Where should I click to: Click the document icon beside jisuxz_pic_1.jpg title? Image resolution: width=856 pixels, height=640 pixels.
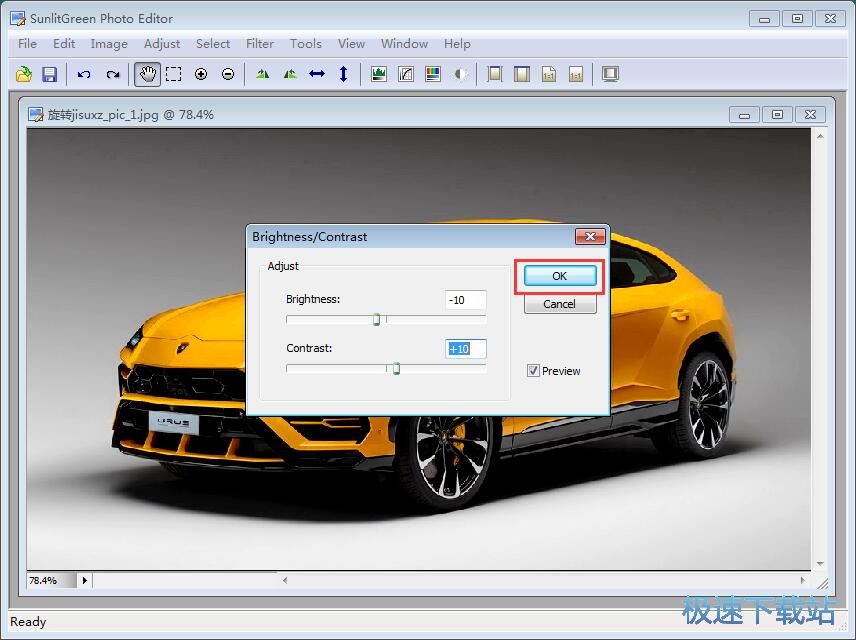click(x=35, y=114)
